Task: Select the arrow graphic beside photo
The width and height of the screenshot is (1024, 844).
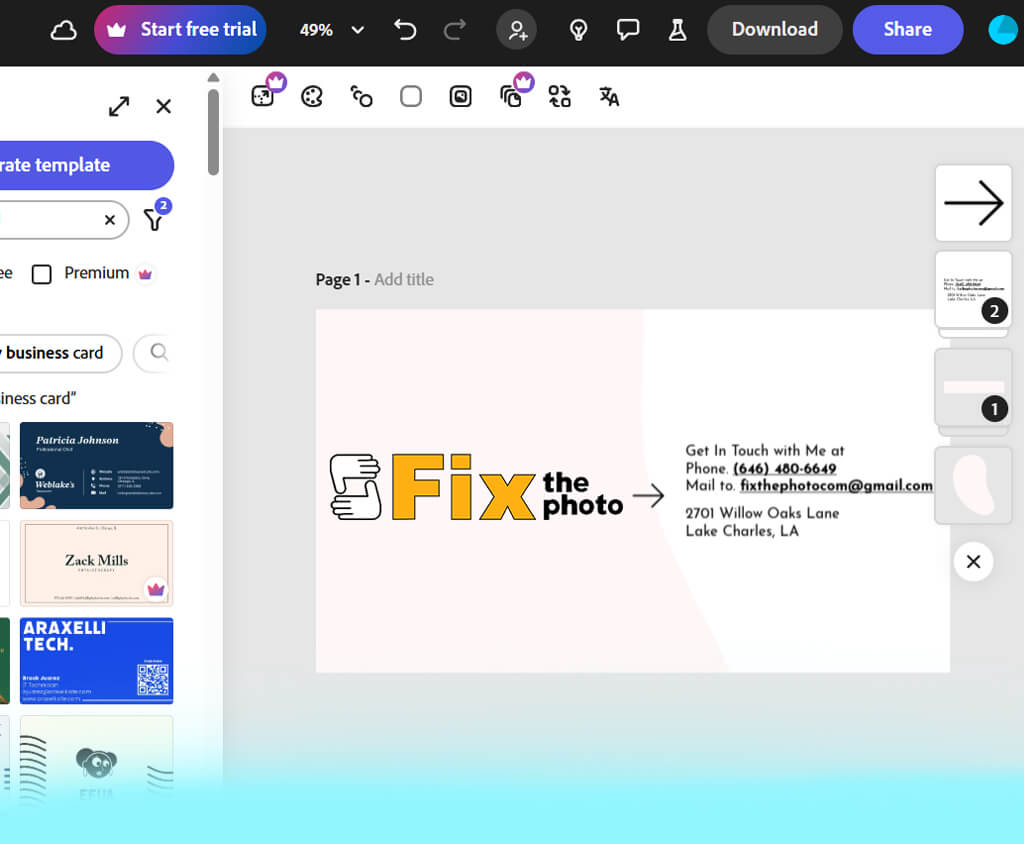Action: (648, 496)
